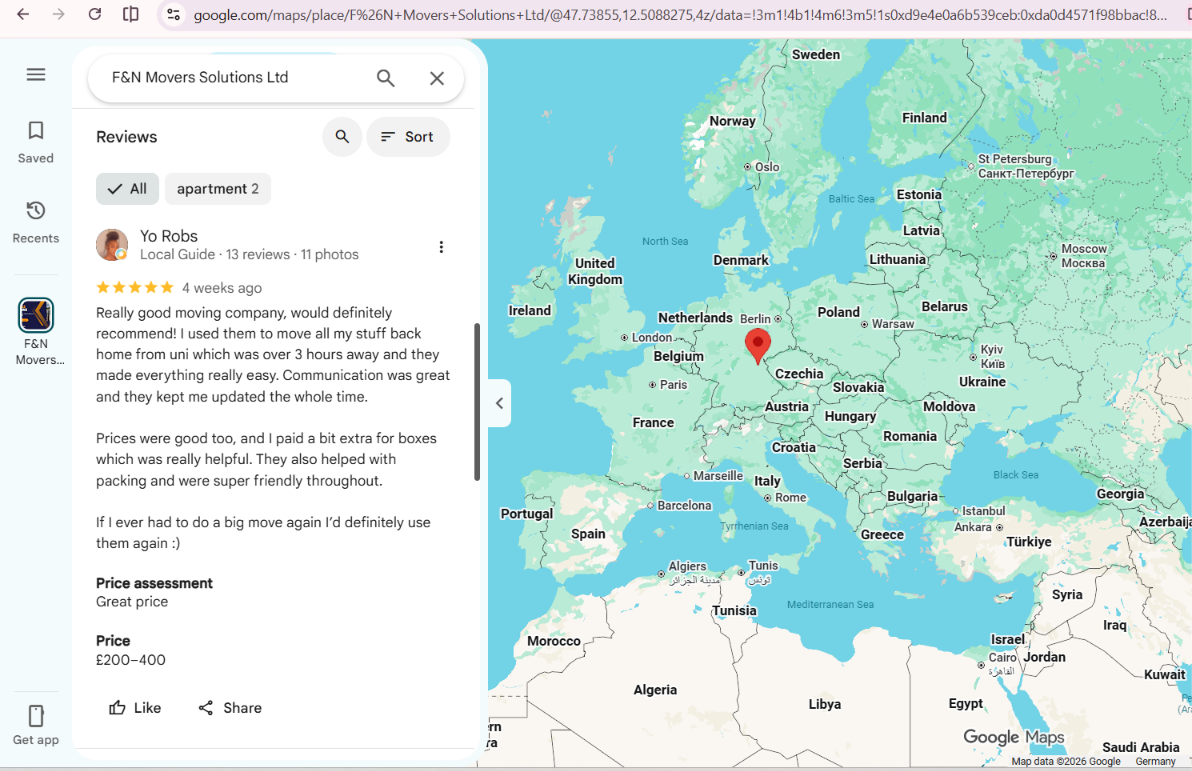The height and width of the screenshot is (771, 1192).
Task: Open Saved places in sidebar
Action: coord(36,142)
